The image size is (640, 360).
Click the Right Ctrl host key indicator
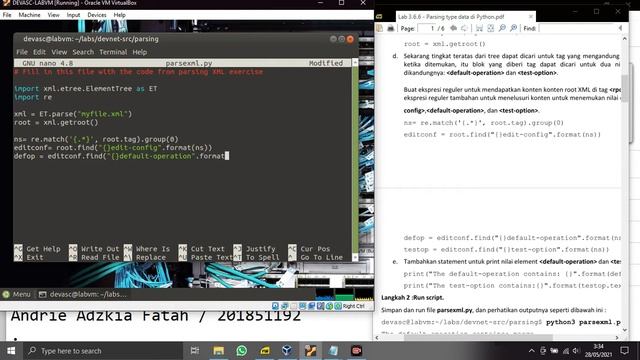coord(353,306)
